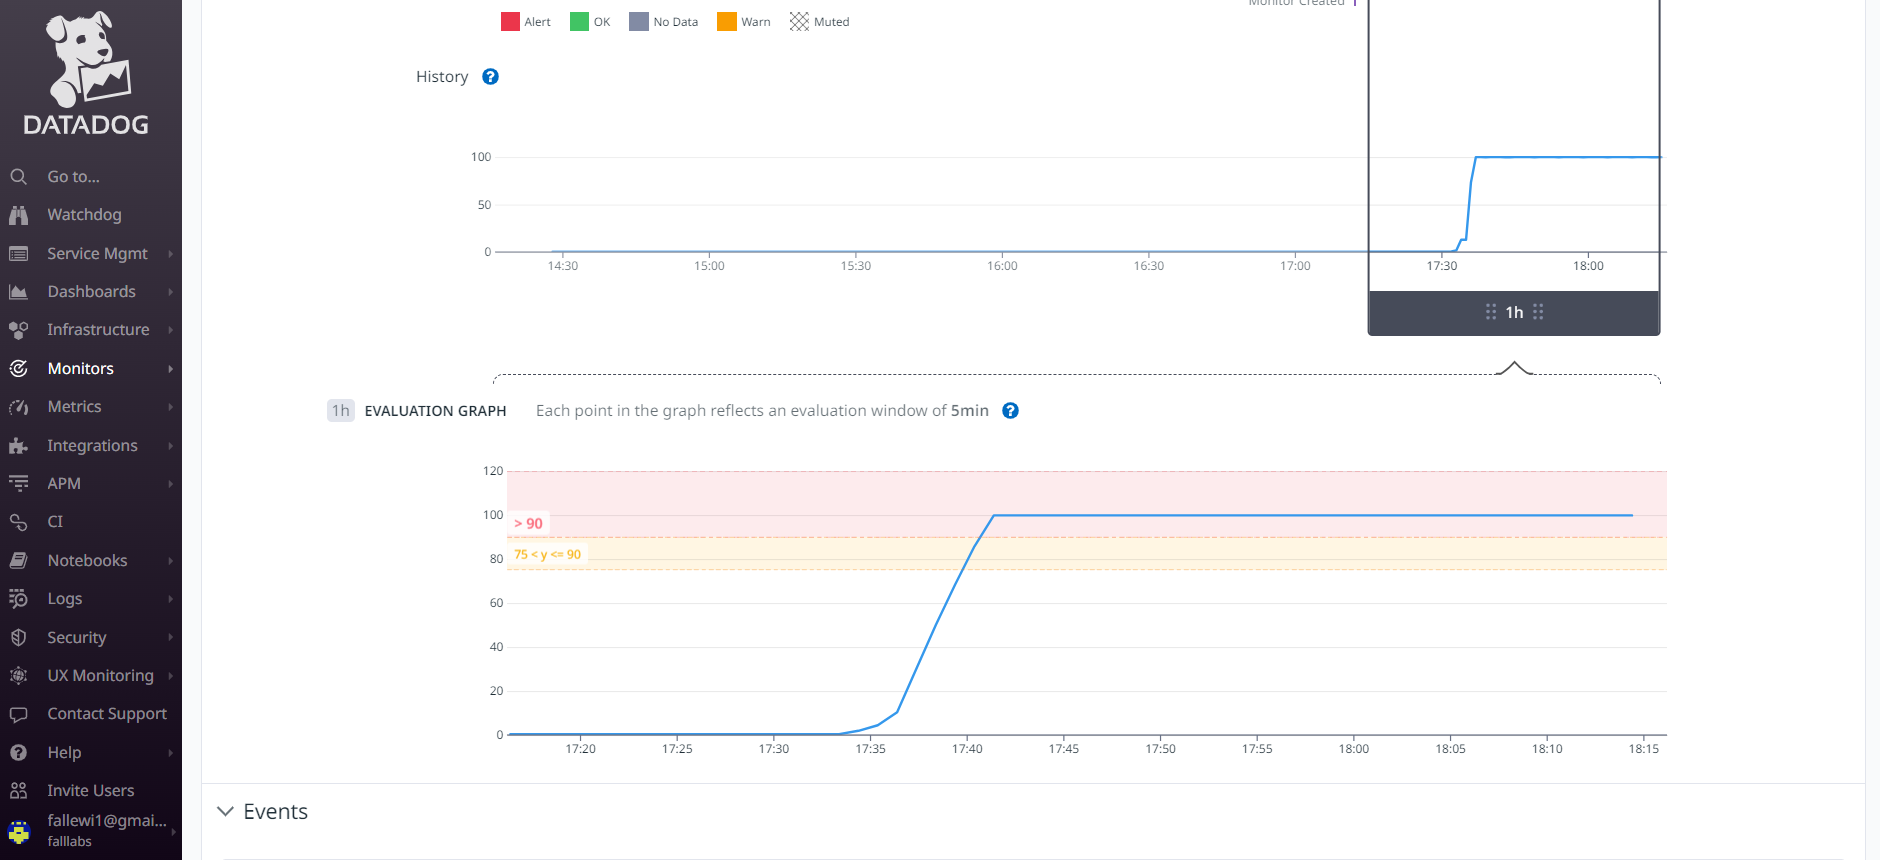
Task: Click the Contact Support link
Action: click(107, 714)
